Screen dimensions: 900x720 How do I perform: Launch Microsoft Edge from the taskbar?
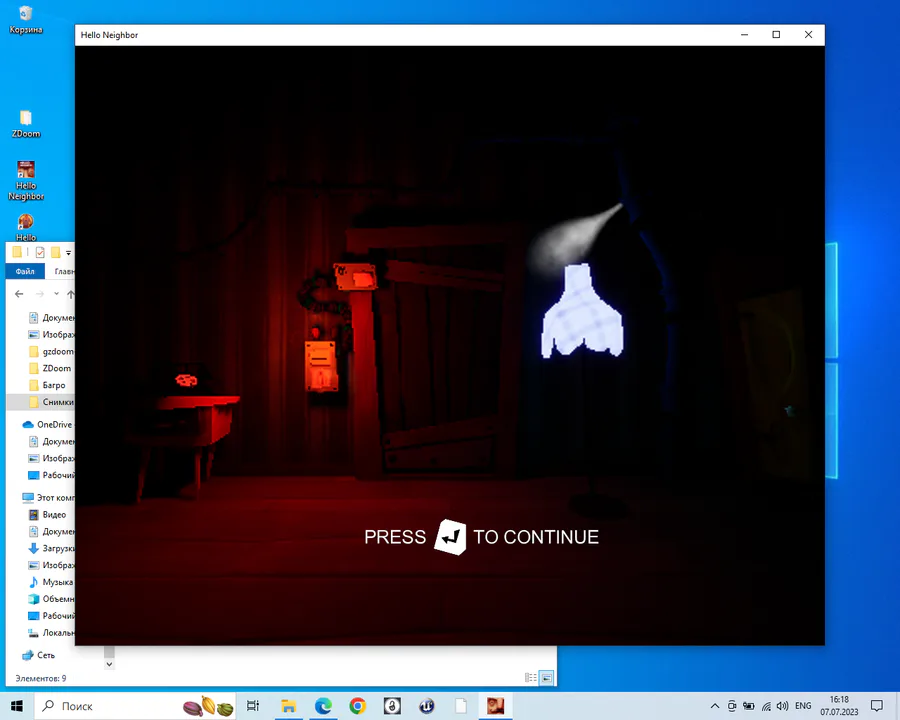(x=323, y=706)
